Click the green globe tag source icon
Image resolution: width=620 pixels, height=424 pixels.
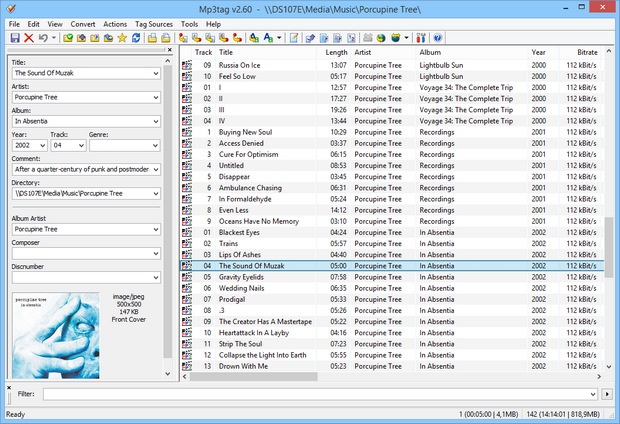coord(381,38)
